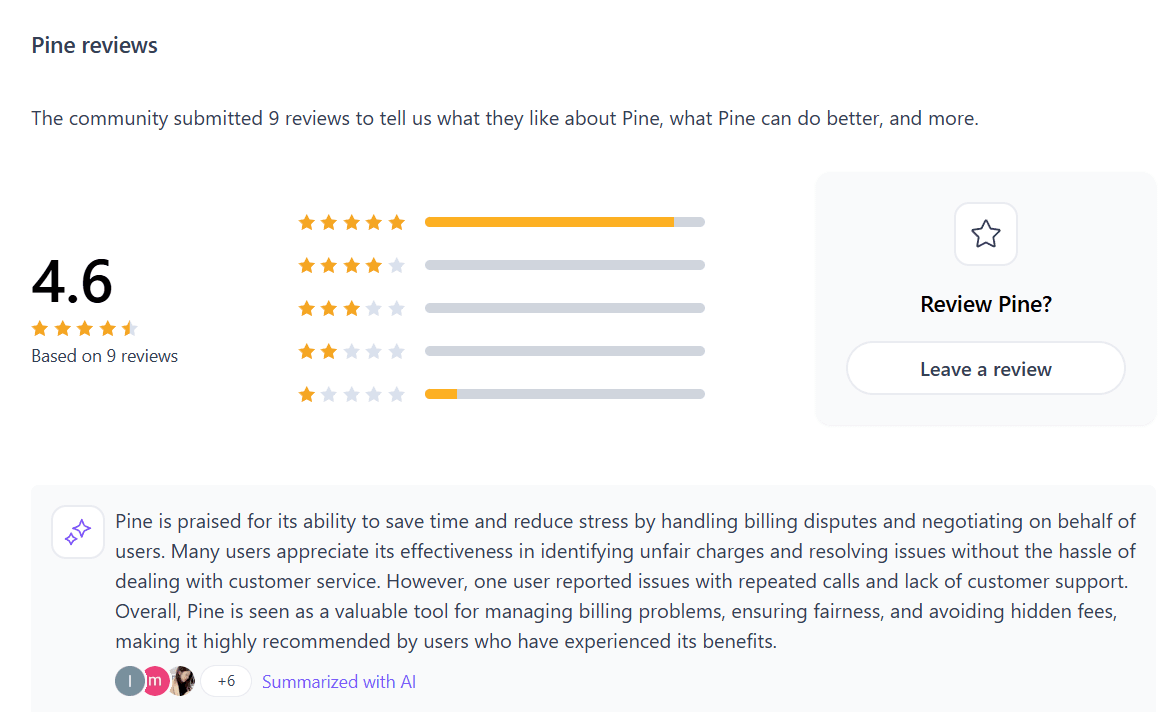
Task: Click the five-star rating progress bar
Action: click(564, 222)
